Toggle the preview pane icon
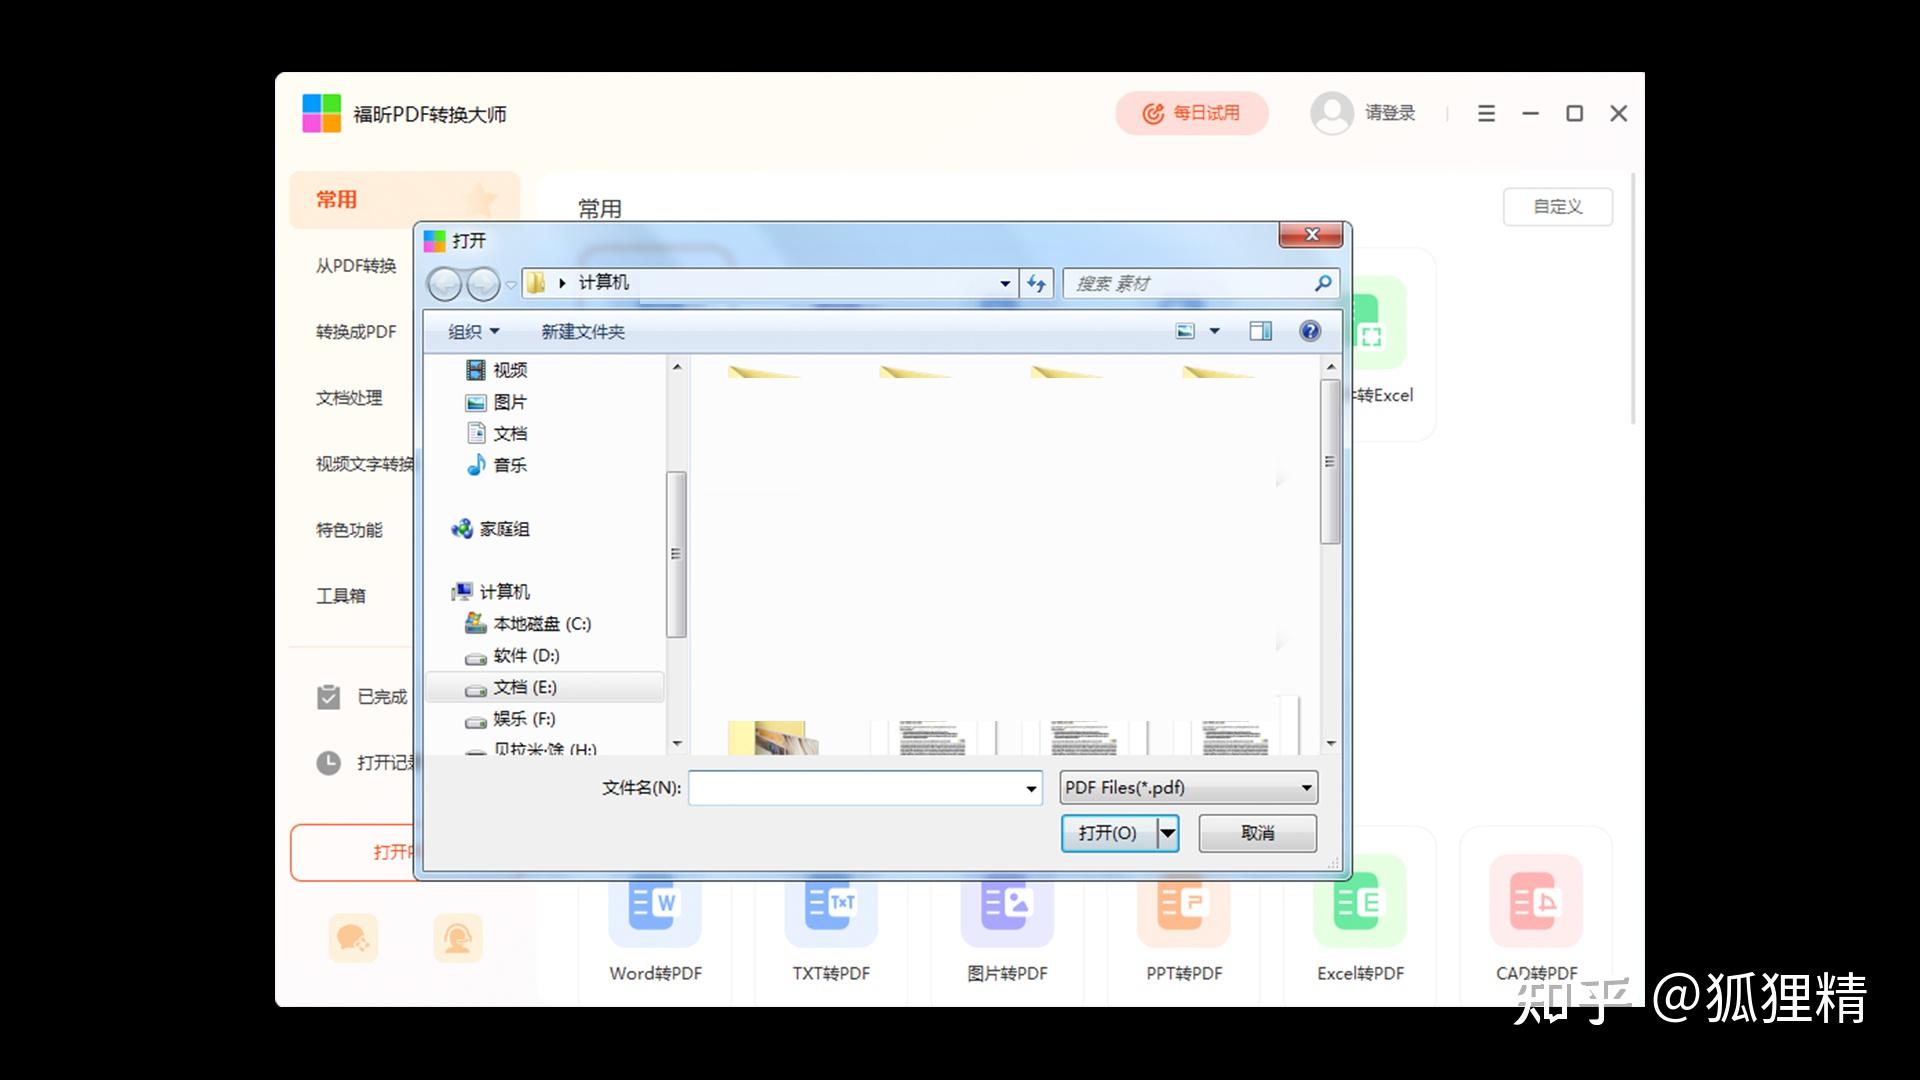Screen dimensions: 1920x1080 1260,331
